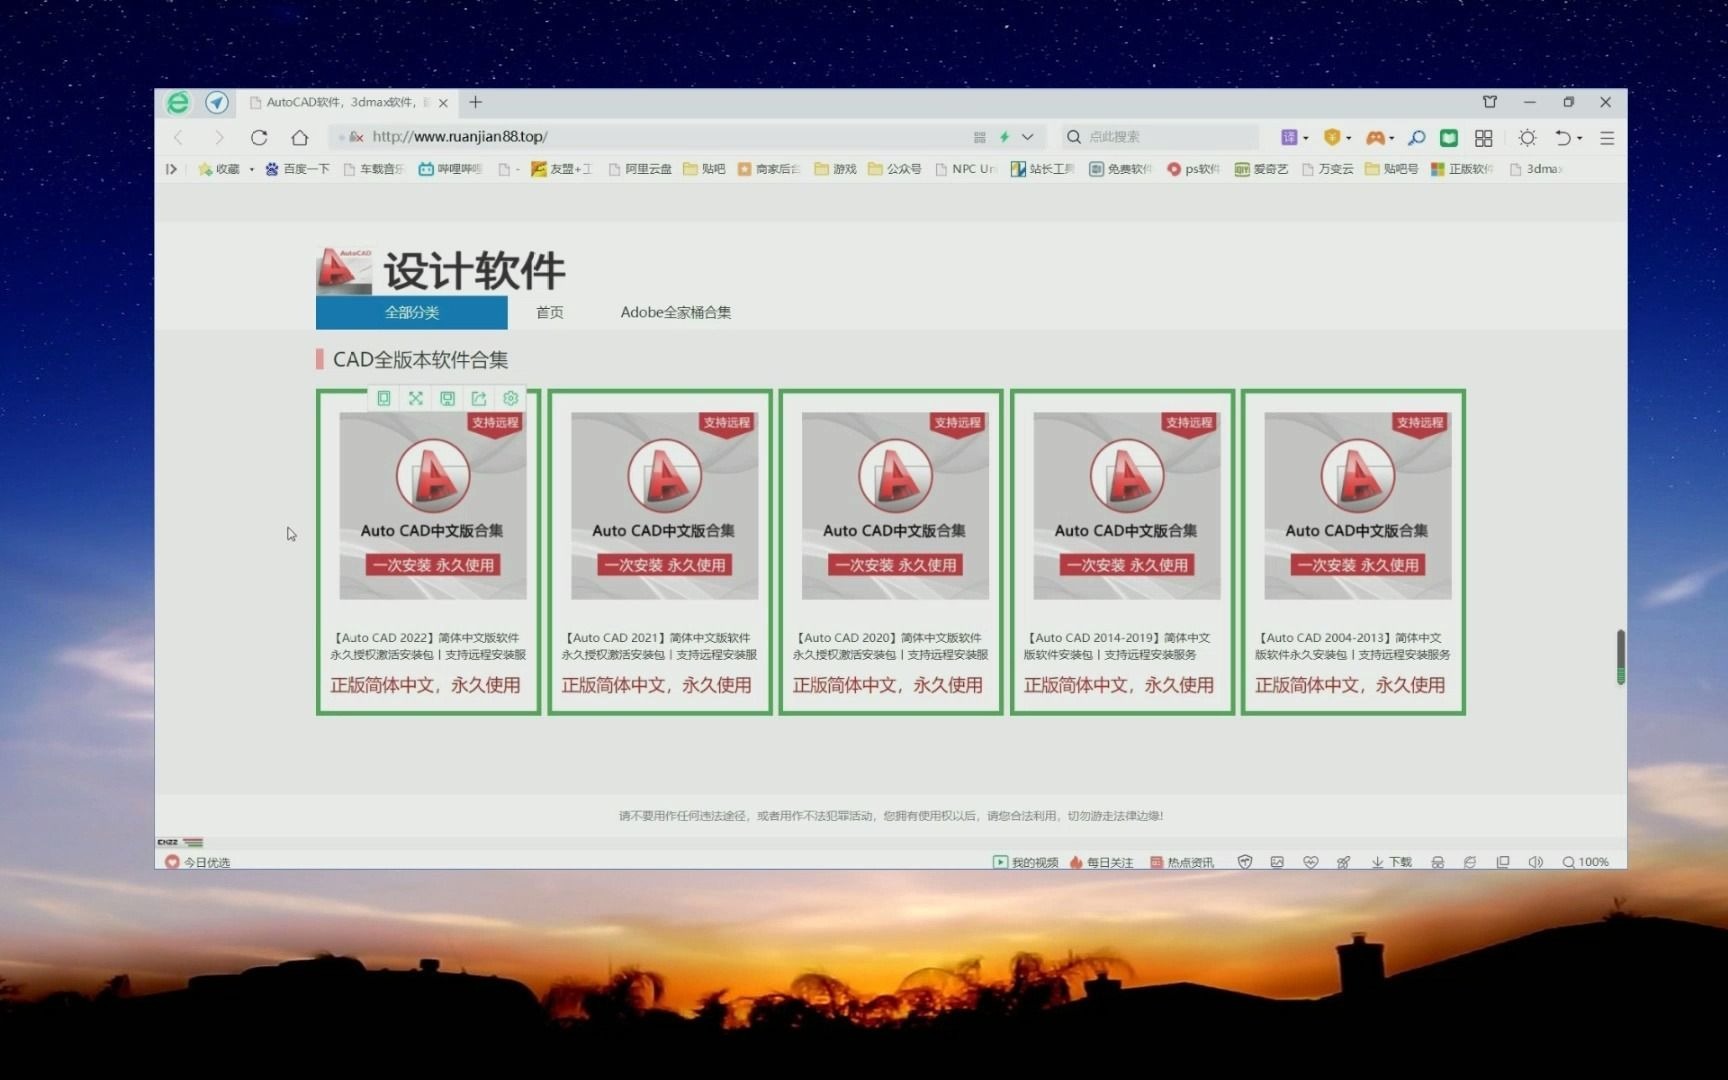Open the Auto CAD 2020 product thumbnail
The height and width of the screenshot is (1080, 1728).
(895, 506)
